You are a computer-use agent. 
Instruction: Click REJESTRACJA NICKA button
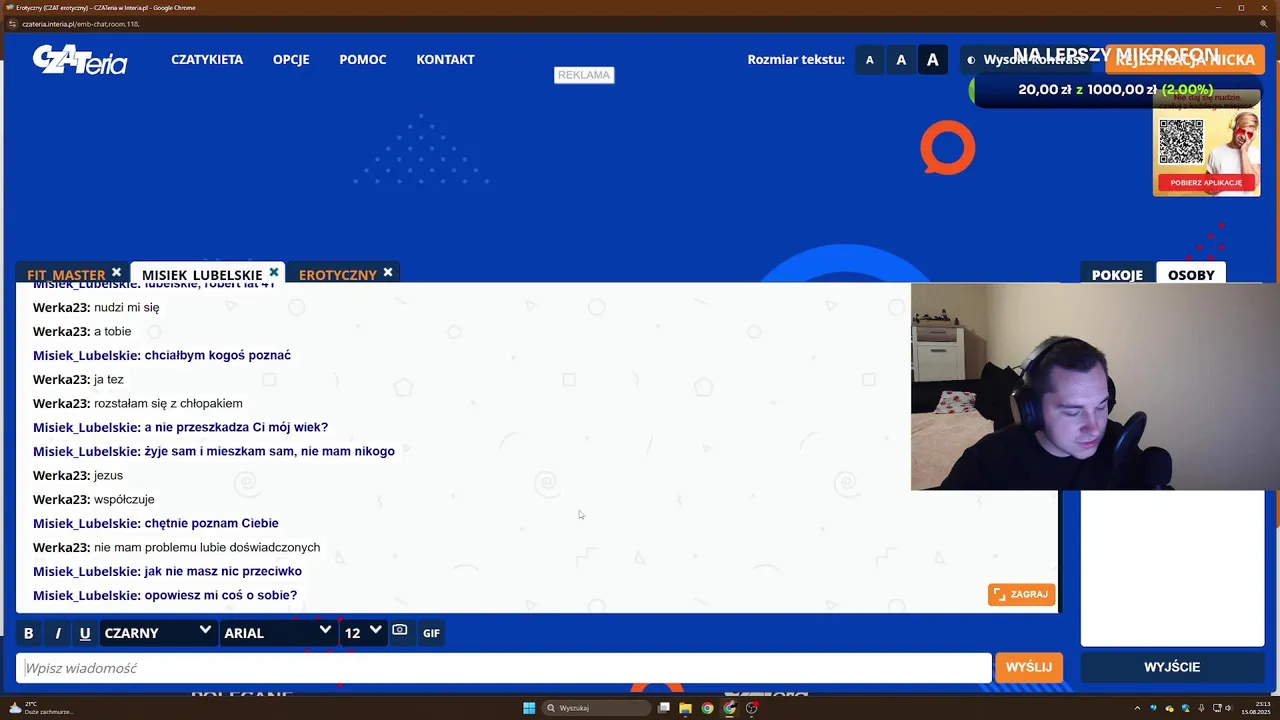[1184, 60]
